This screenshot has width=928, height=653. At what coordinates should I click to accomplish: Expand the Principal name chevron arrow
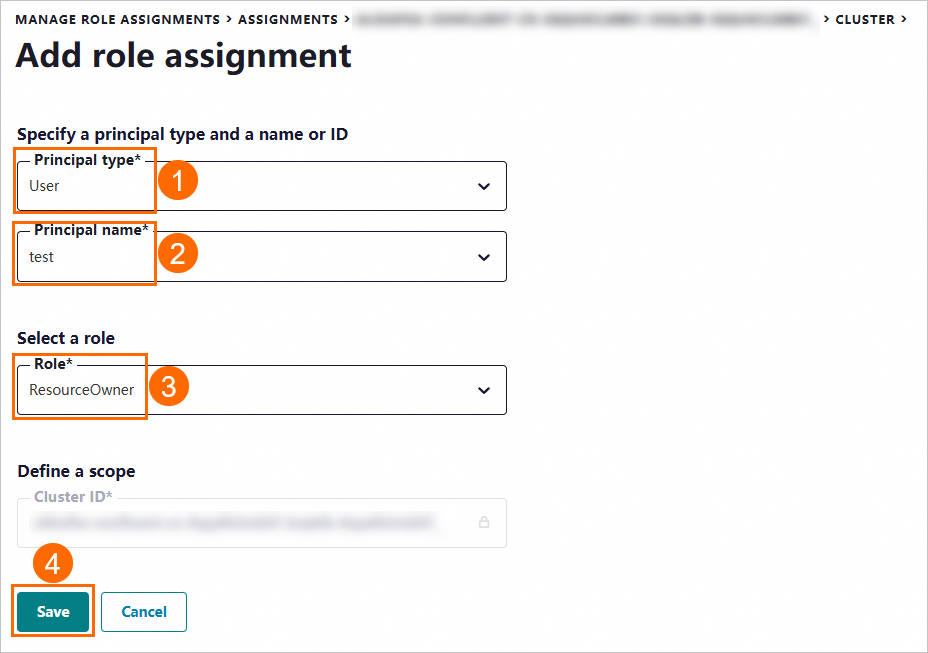pos(484,257)
